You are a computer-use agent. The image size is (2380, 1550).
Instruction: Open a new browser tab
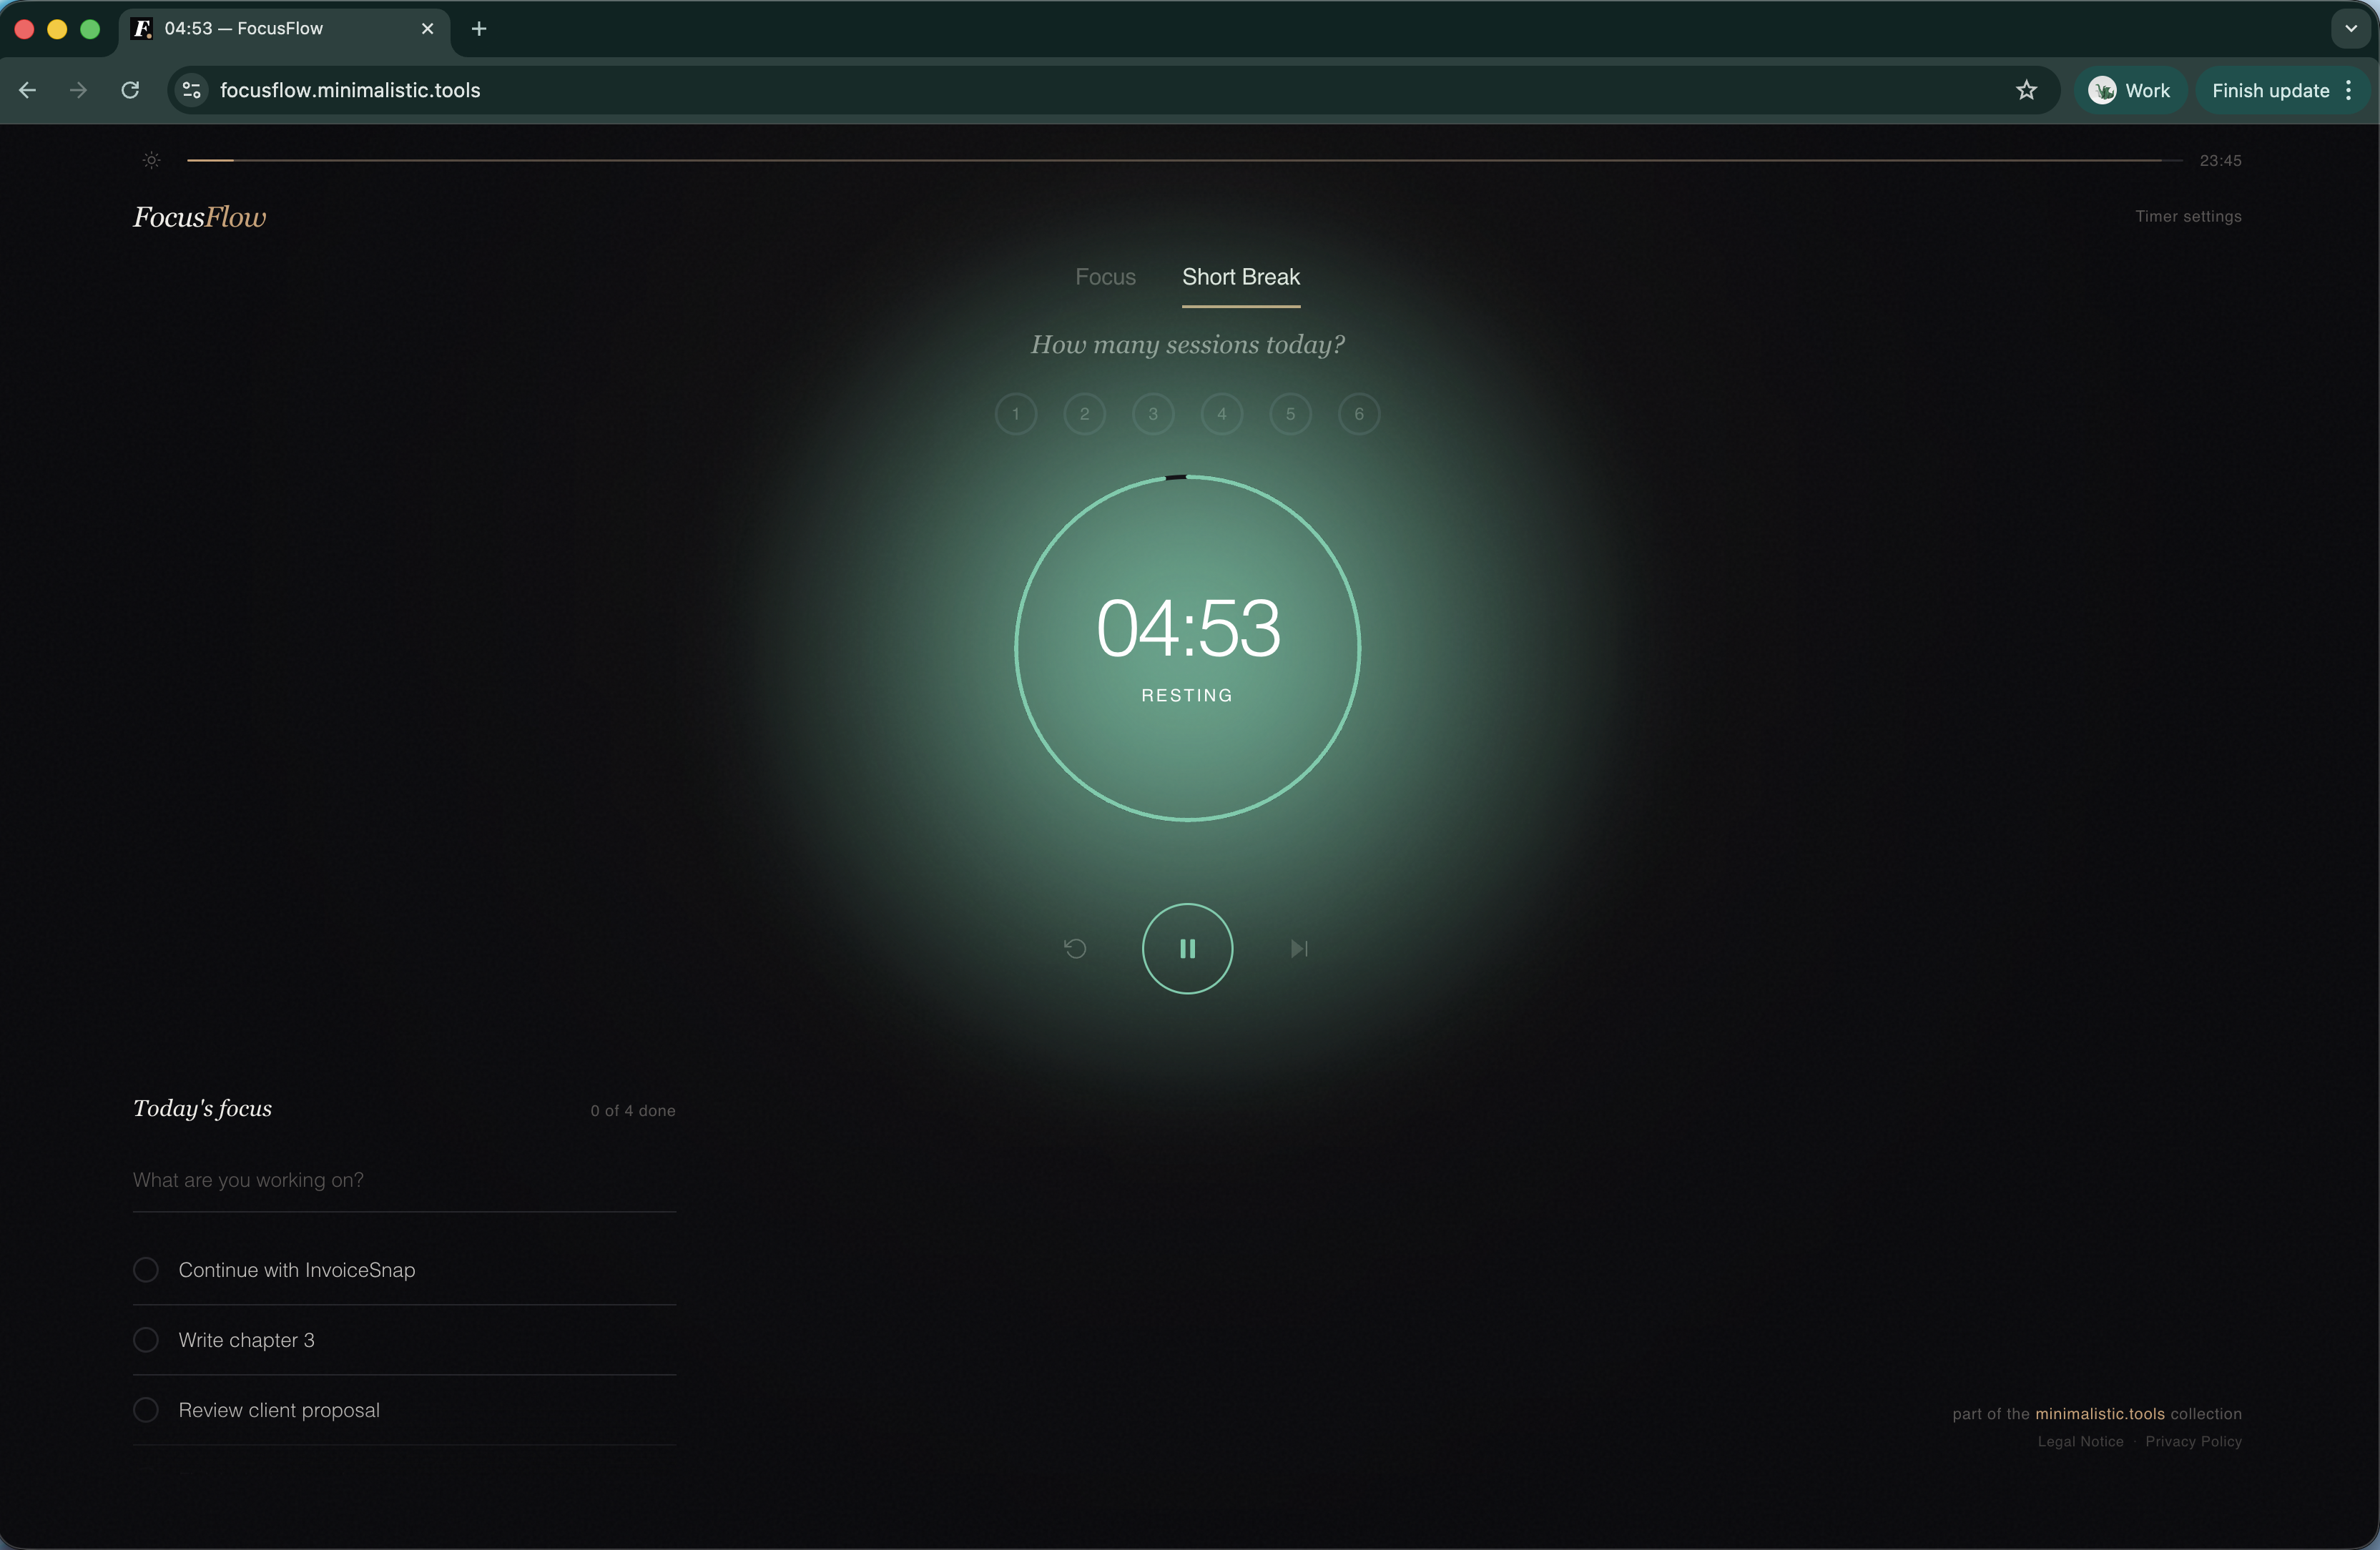(x=479, y=29)
